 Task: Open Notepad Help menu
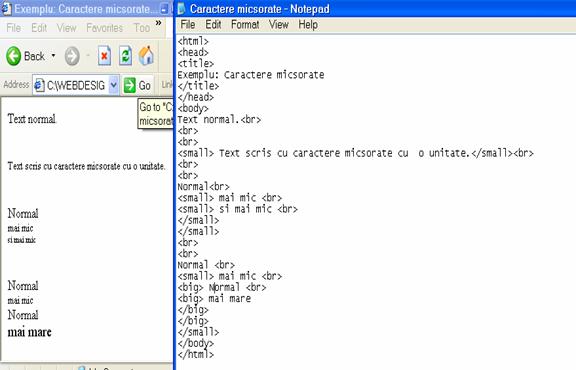pyautogui.click(x=308, y=25)
